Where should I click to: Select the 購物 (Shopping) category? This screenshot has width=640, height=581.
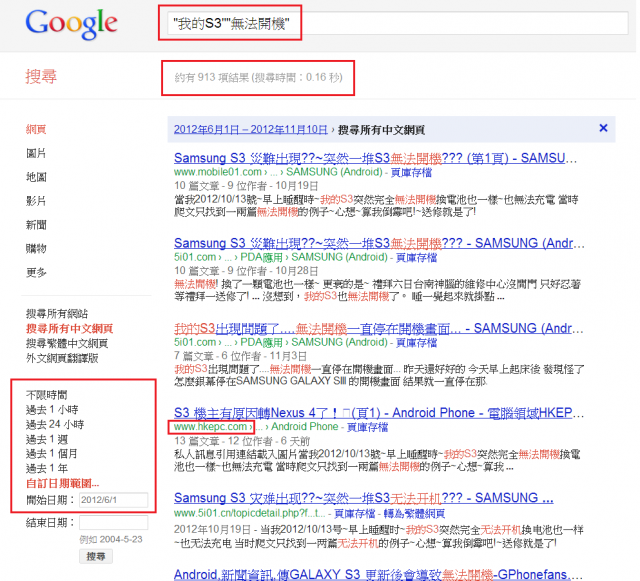click(x=36, y=248)
